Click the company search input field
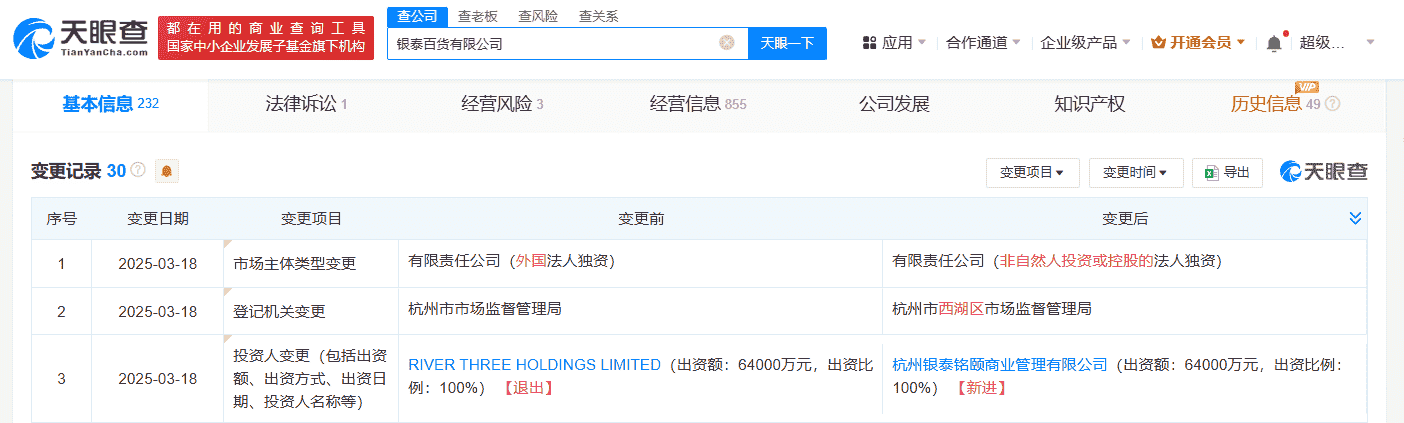Screen dimensions: 1404x423 (x=550, y=43)
